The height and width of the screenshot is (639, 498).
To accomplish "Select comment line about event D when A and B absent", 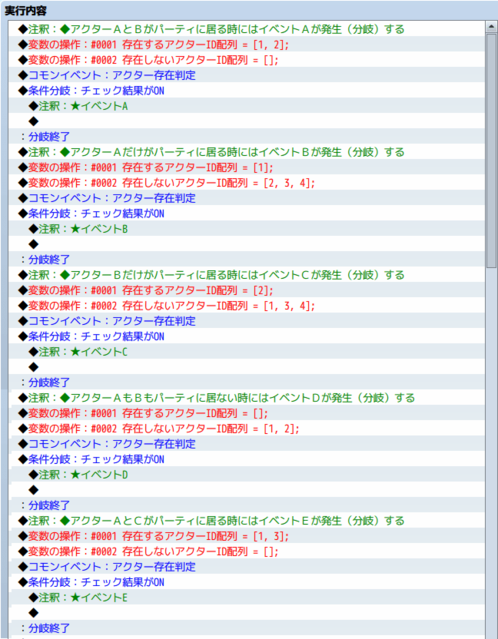I will pos(247,398).
